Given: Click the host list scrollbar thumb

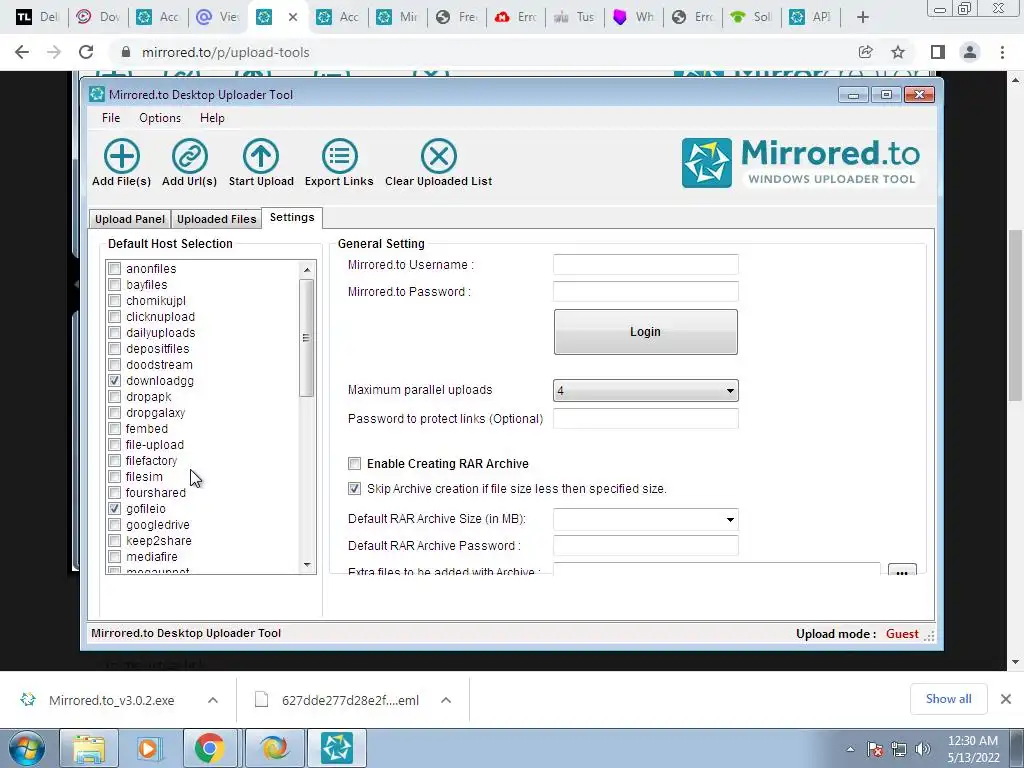Looking at the screenshot, I should (307, 338).
